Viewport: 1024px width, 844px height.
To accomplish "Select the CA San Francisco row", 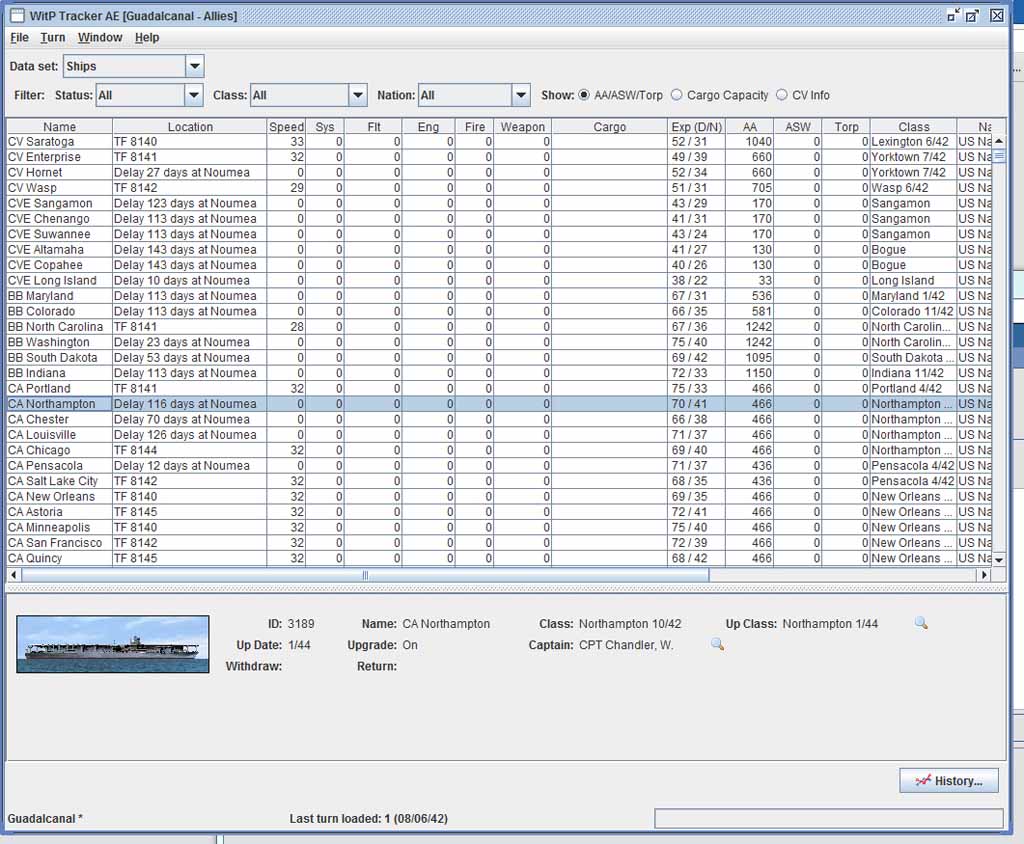I will point(499,543).
